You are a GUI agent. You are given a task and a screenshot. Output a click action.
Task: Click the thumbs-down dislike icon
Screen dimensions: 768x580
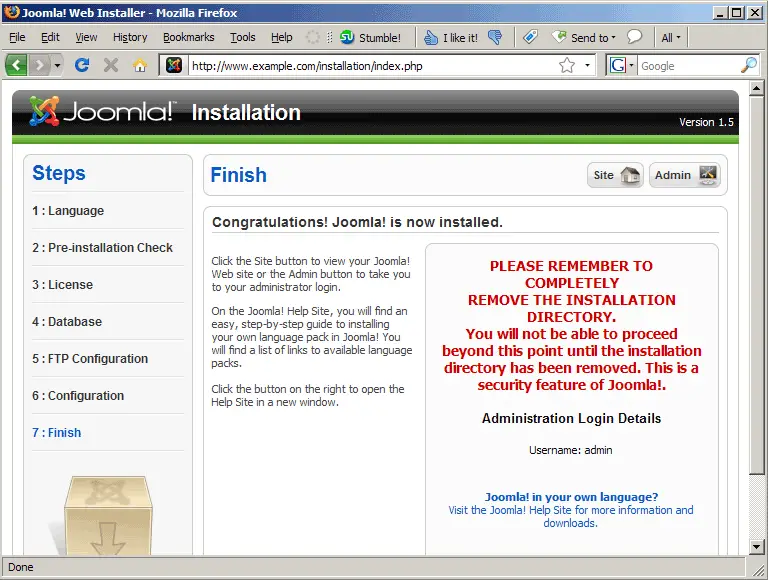[495, 38]
